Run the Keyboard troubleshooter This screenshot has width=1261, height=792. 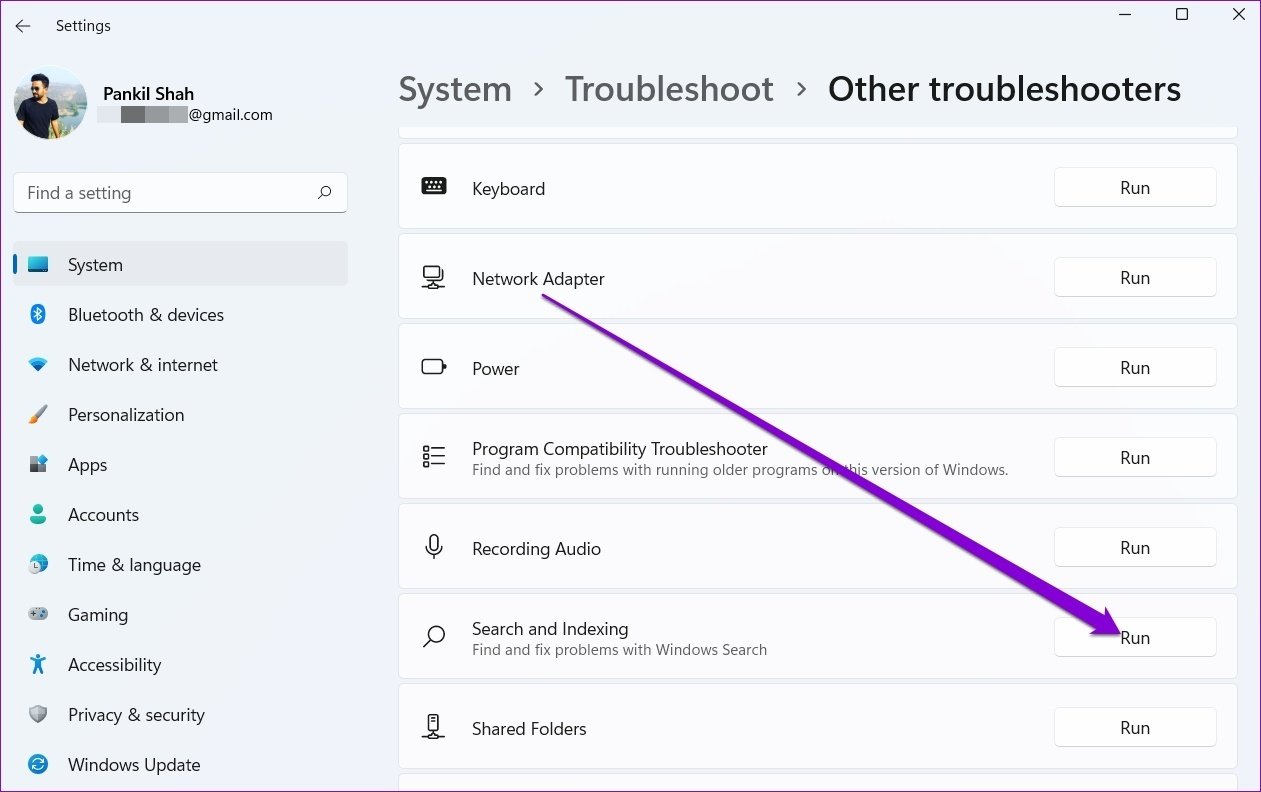pos(1135,188)
